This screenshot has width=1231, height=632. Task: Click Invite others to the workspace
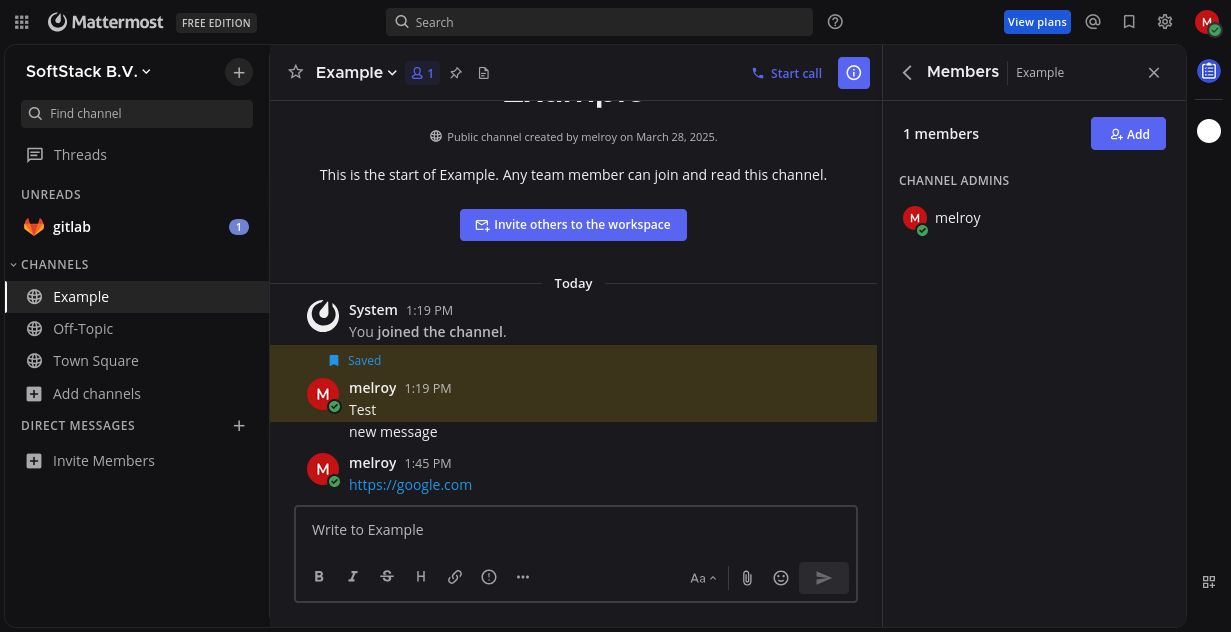coord(573,224)
